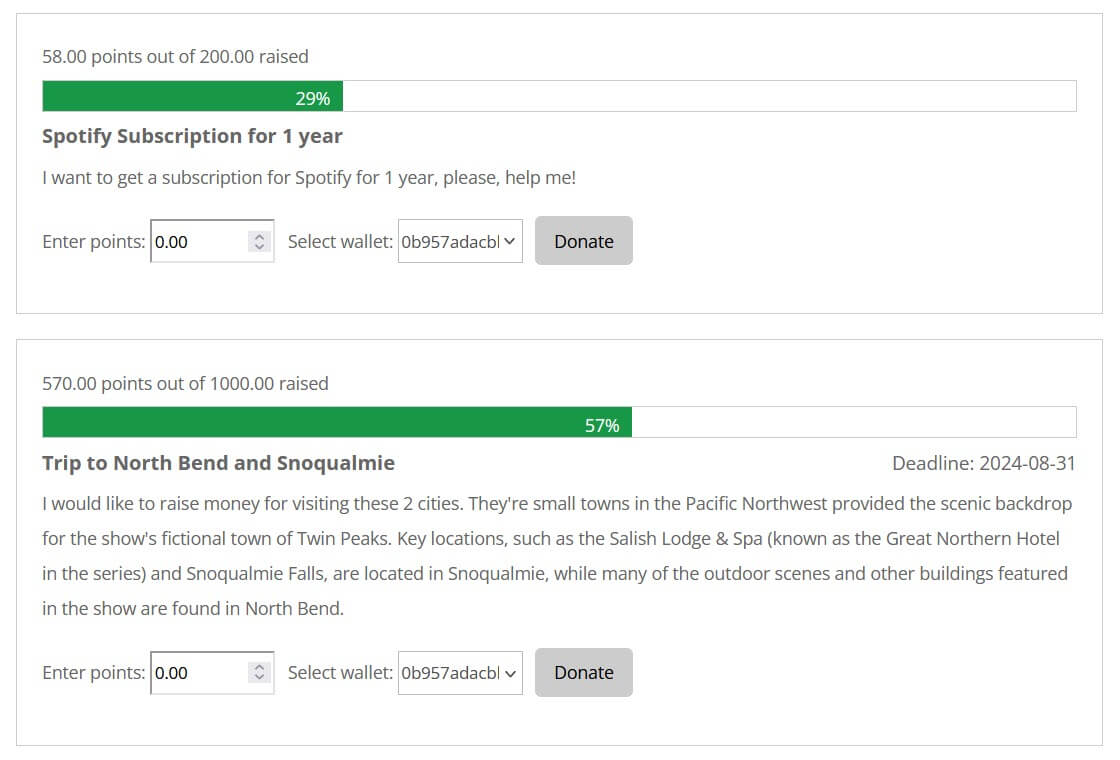Select the Spotify Subscription for 1 year title
The image size is (1120, 760).
192,136
